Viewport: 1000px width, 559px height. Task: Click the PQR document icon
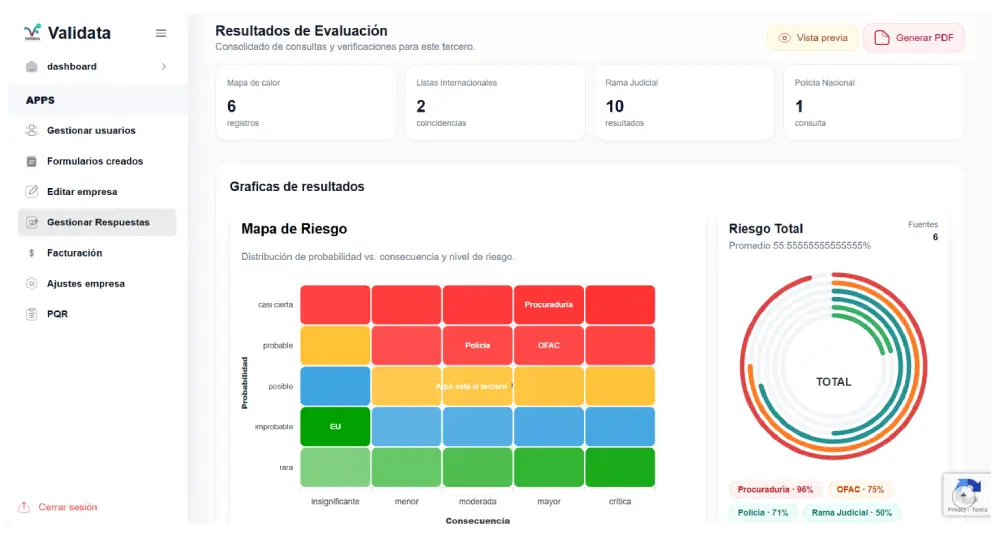pyautogui.click(x=31, y=314)
